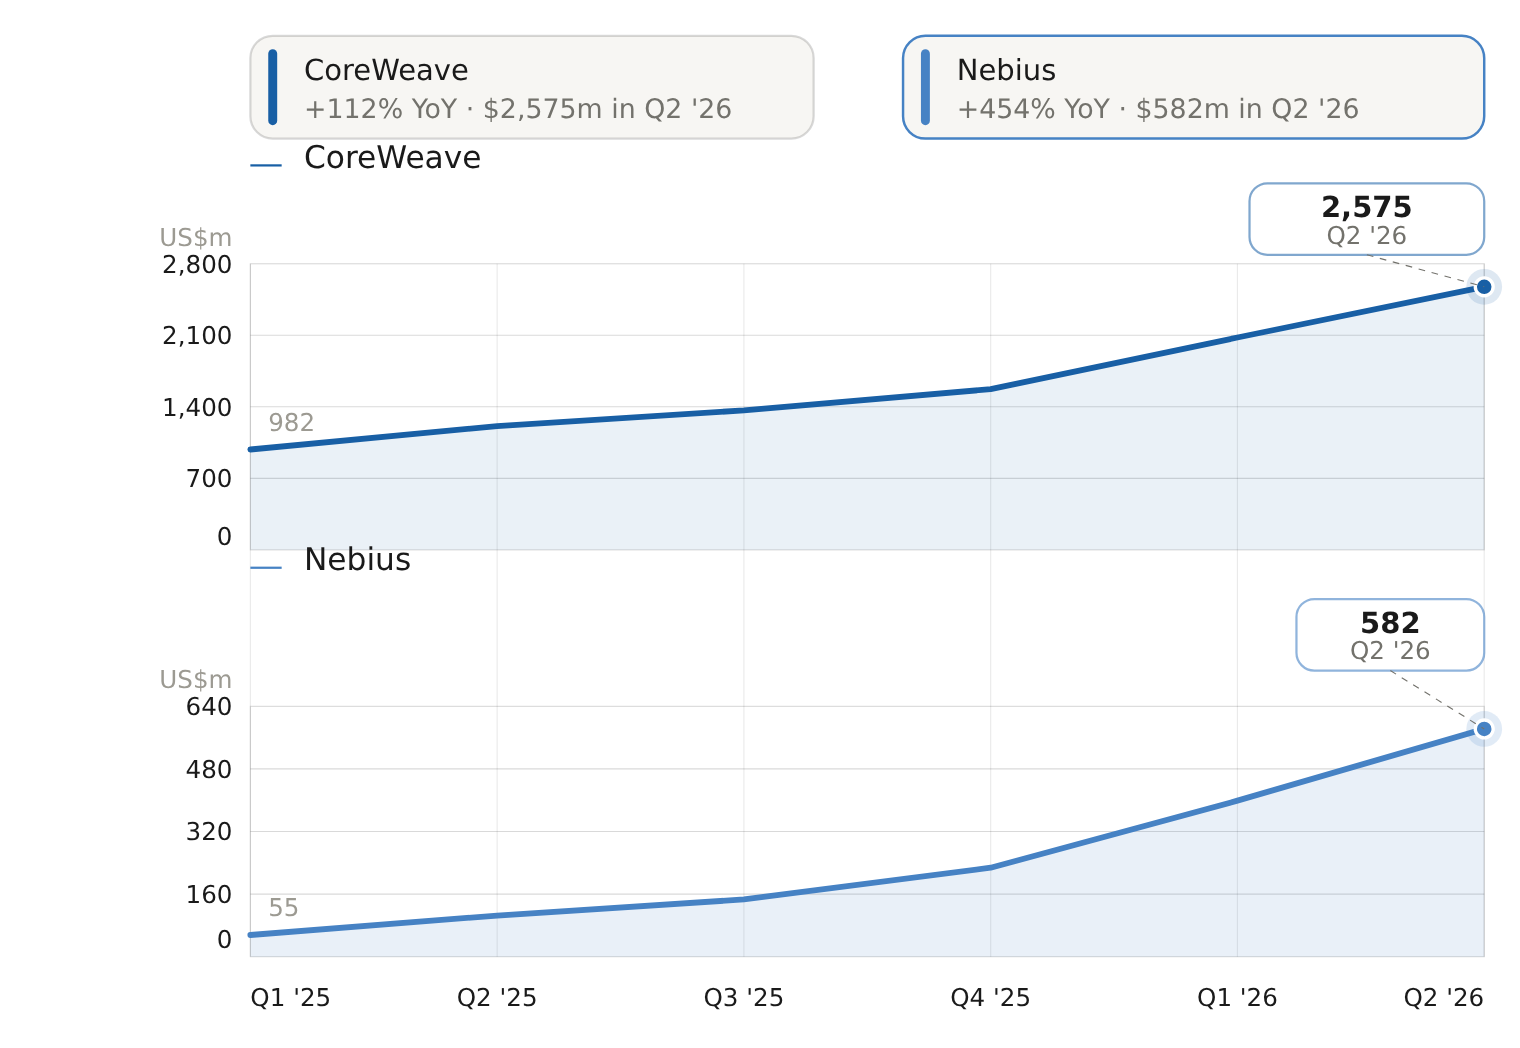Click the 320 y-axis tick label

[209, 832]
